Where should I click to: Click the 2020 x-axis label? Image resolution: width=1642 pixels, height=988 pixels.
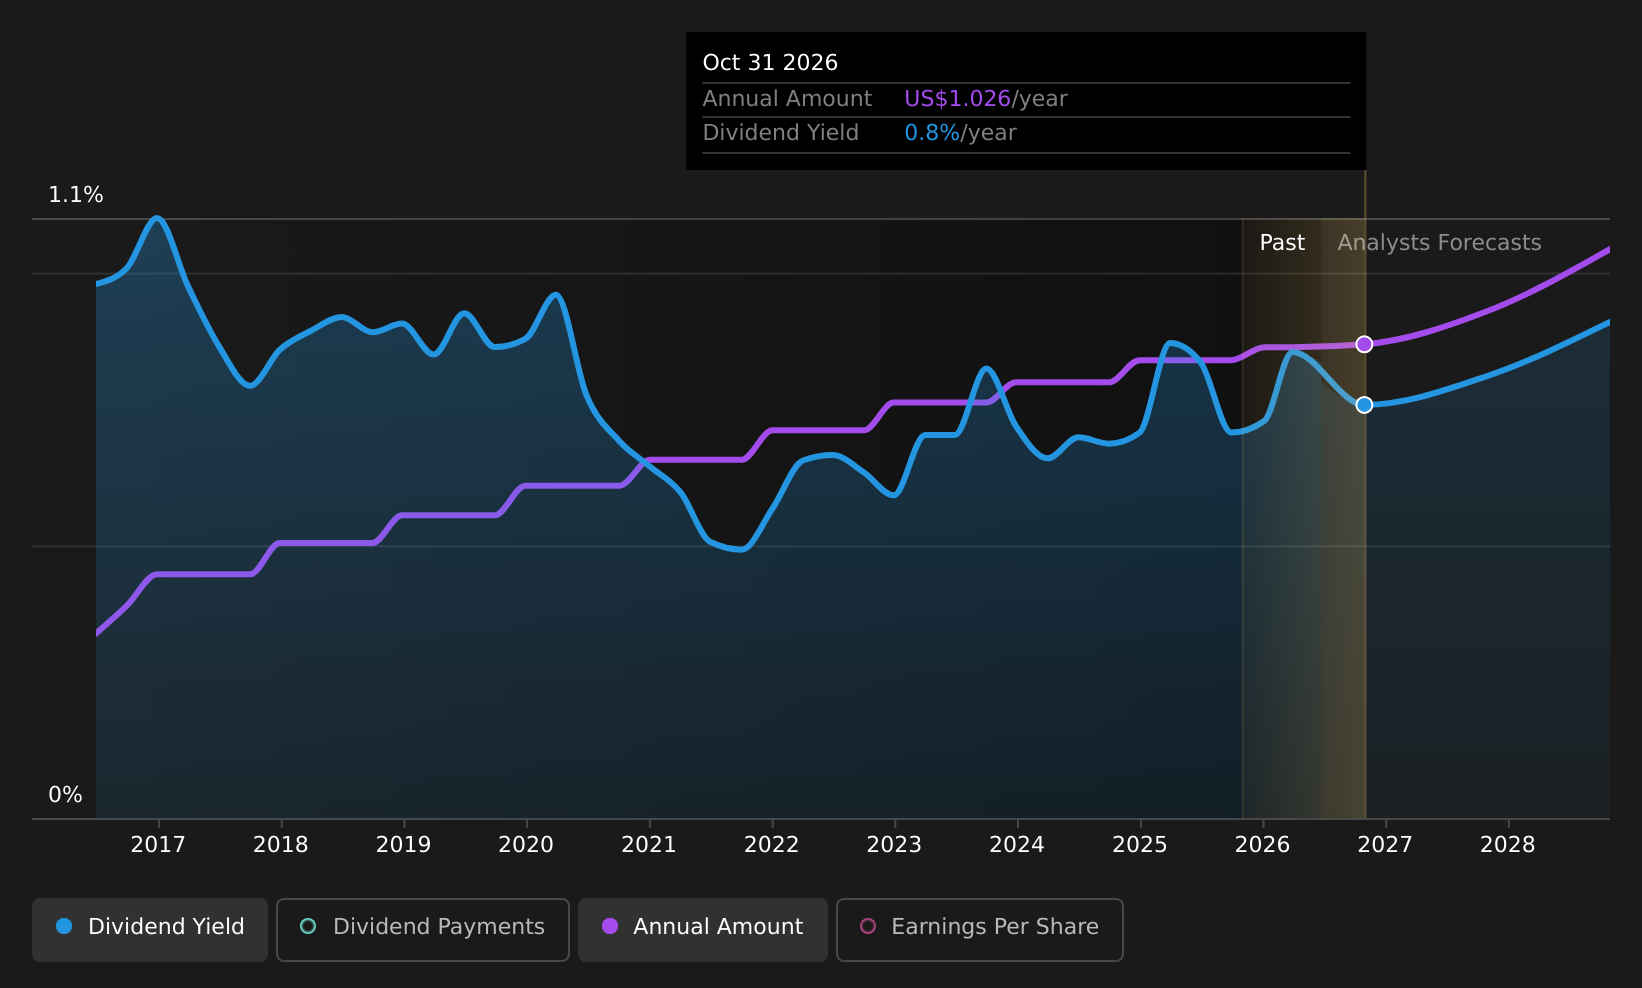(x=526, y=845)
